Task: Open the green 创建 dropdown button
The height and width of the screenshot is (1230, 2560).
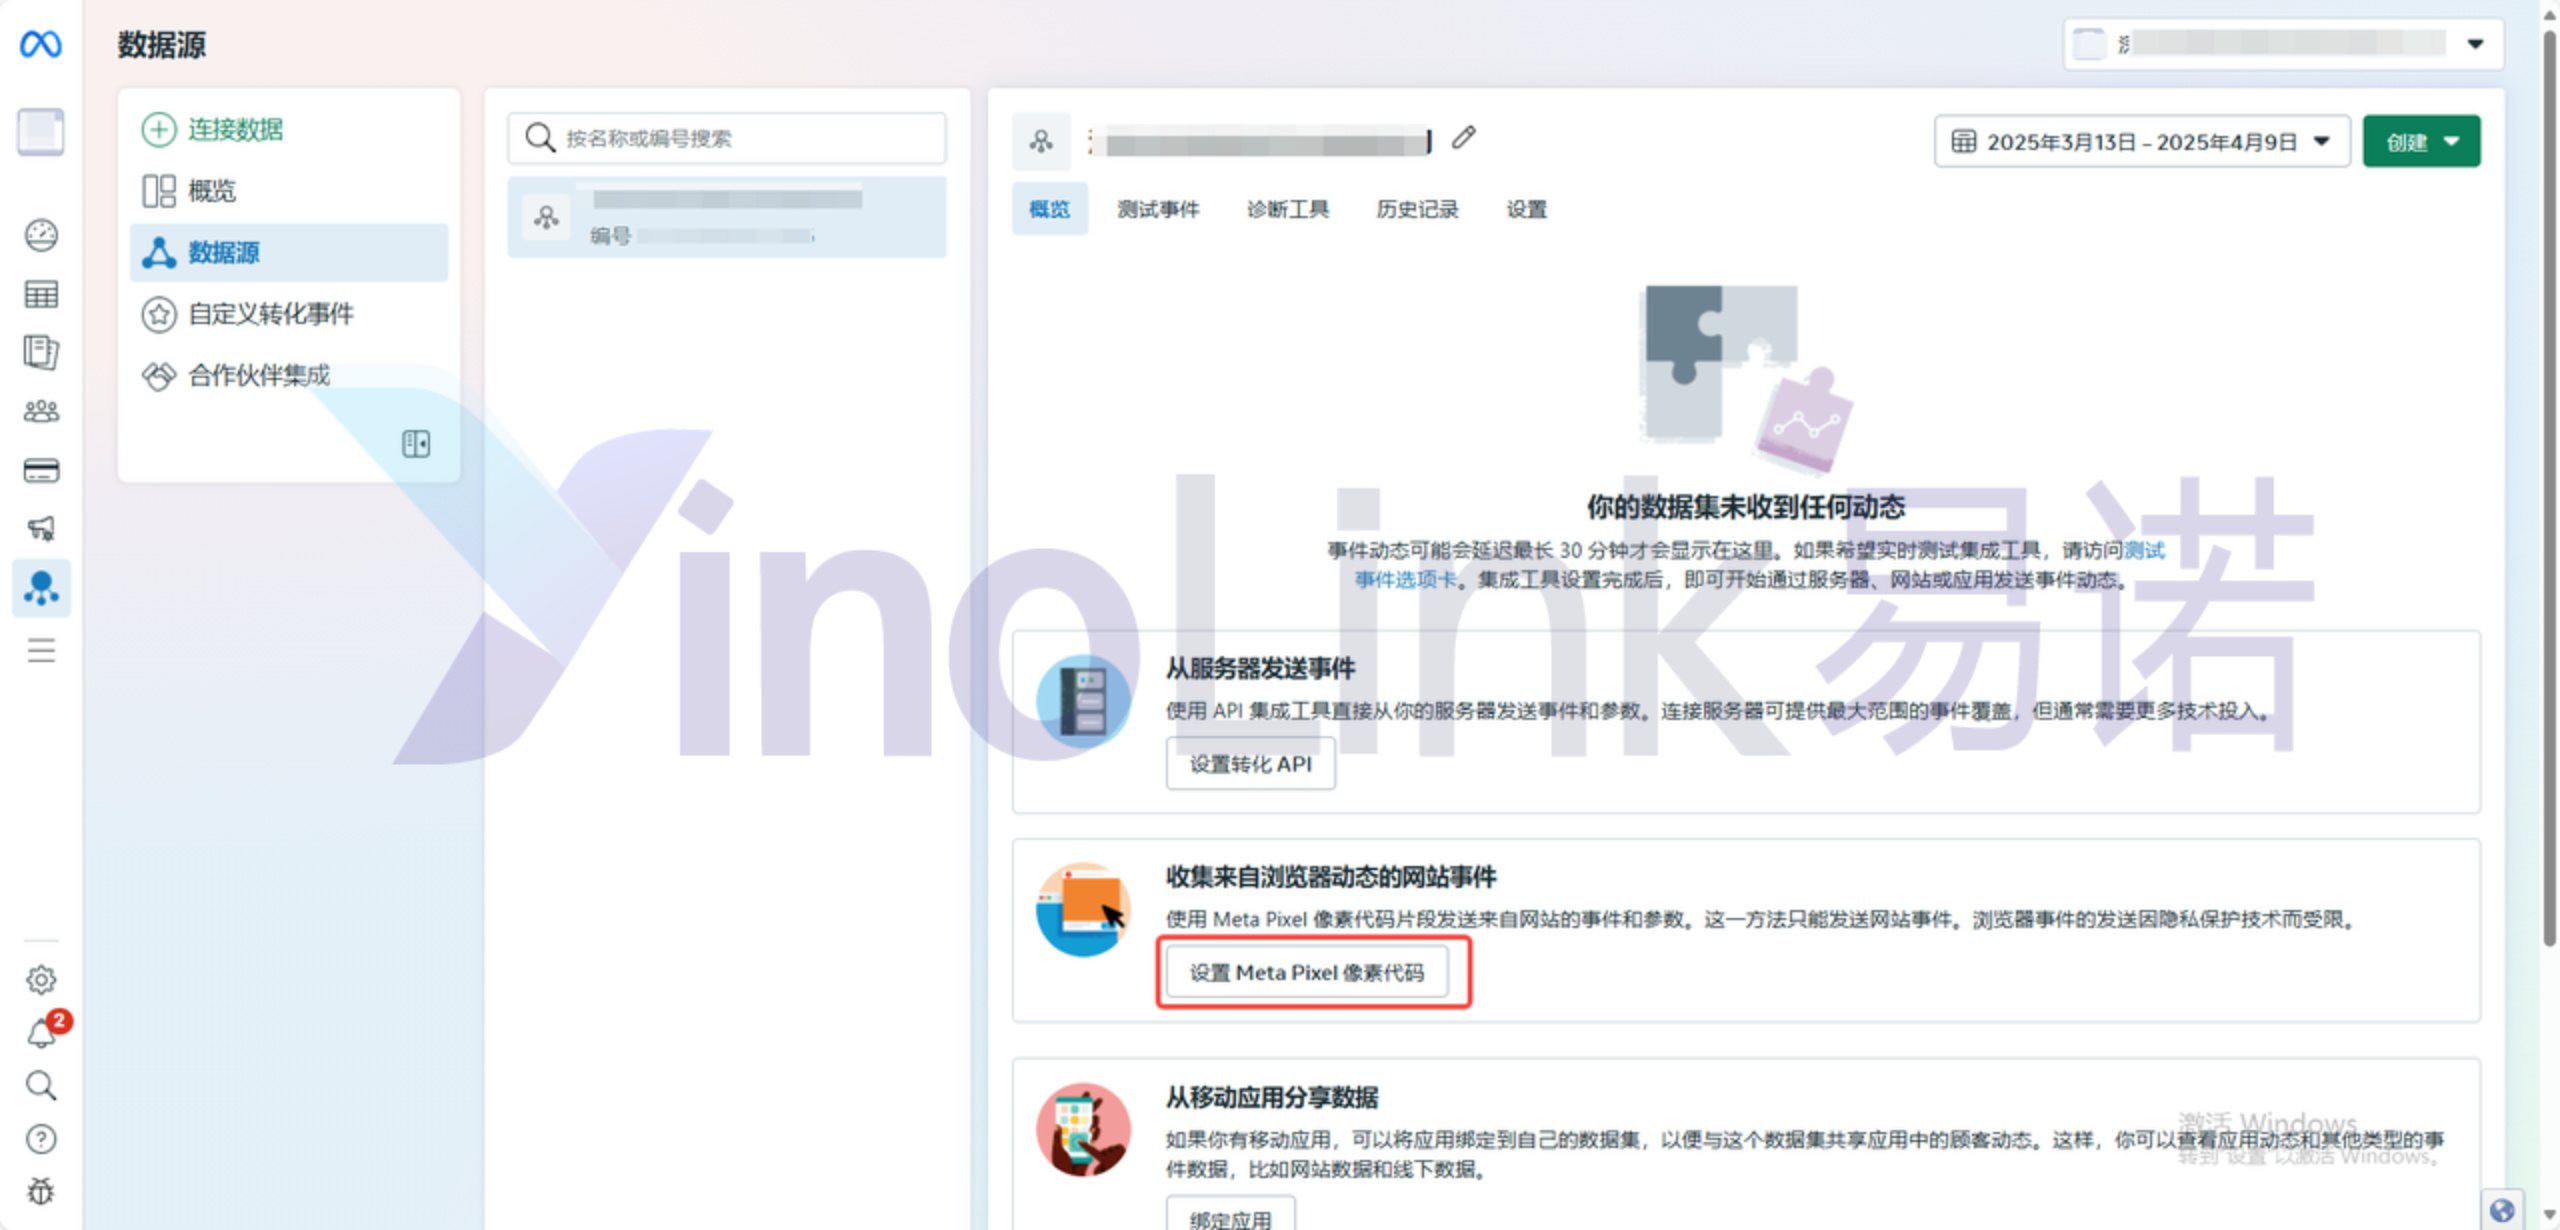Action: (x=2421, y=141)
